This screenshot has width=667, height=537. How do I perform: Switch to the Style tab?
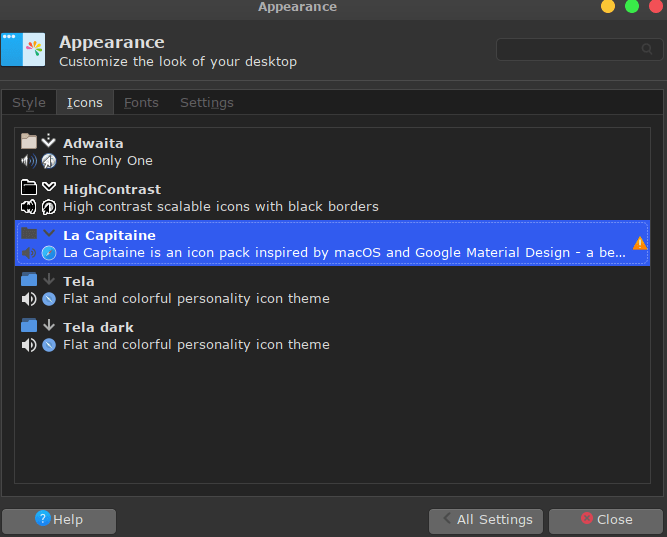point(29,103)
